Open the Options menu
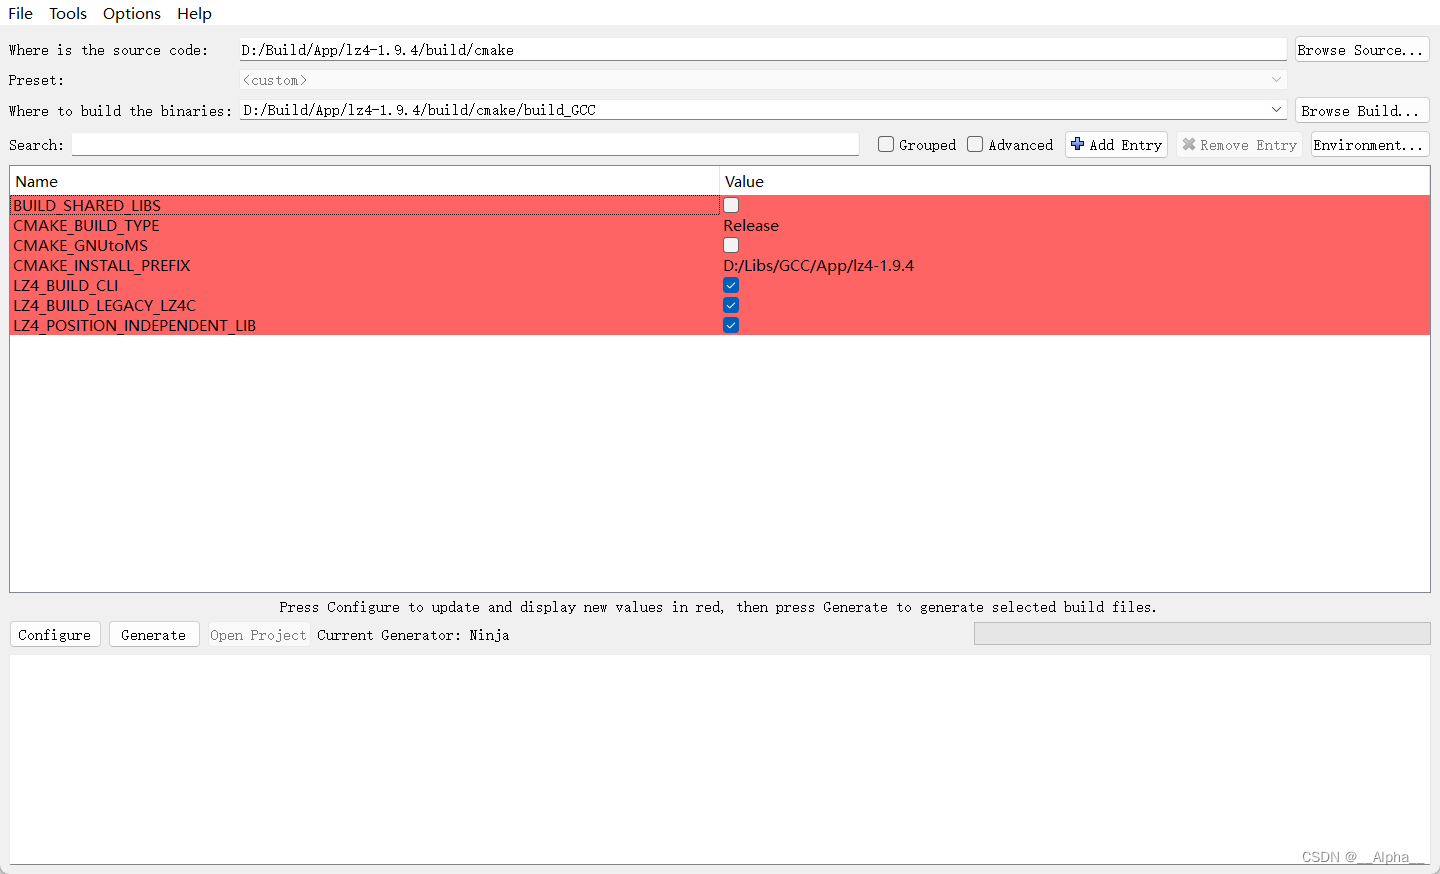Viewport: 1440px width, 874px height. [x=131, y=13]
